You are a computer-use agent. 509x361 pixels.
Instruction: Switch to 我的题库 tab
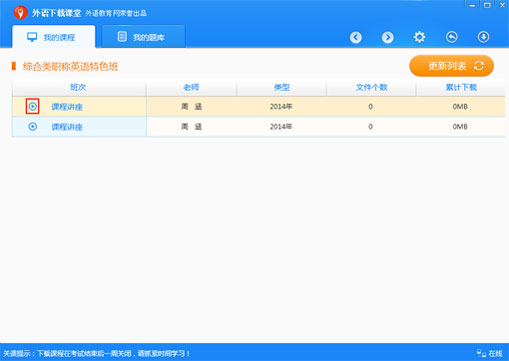tap(143, 37)
